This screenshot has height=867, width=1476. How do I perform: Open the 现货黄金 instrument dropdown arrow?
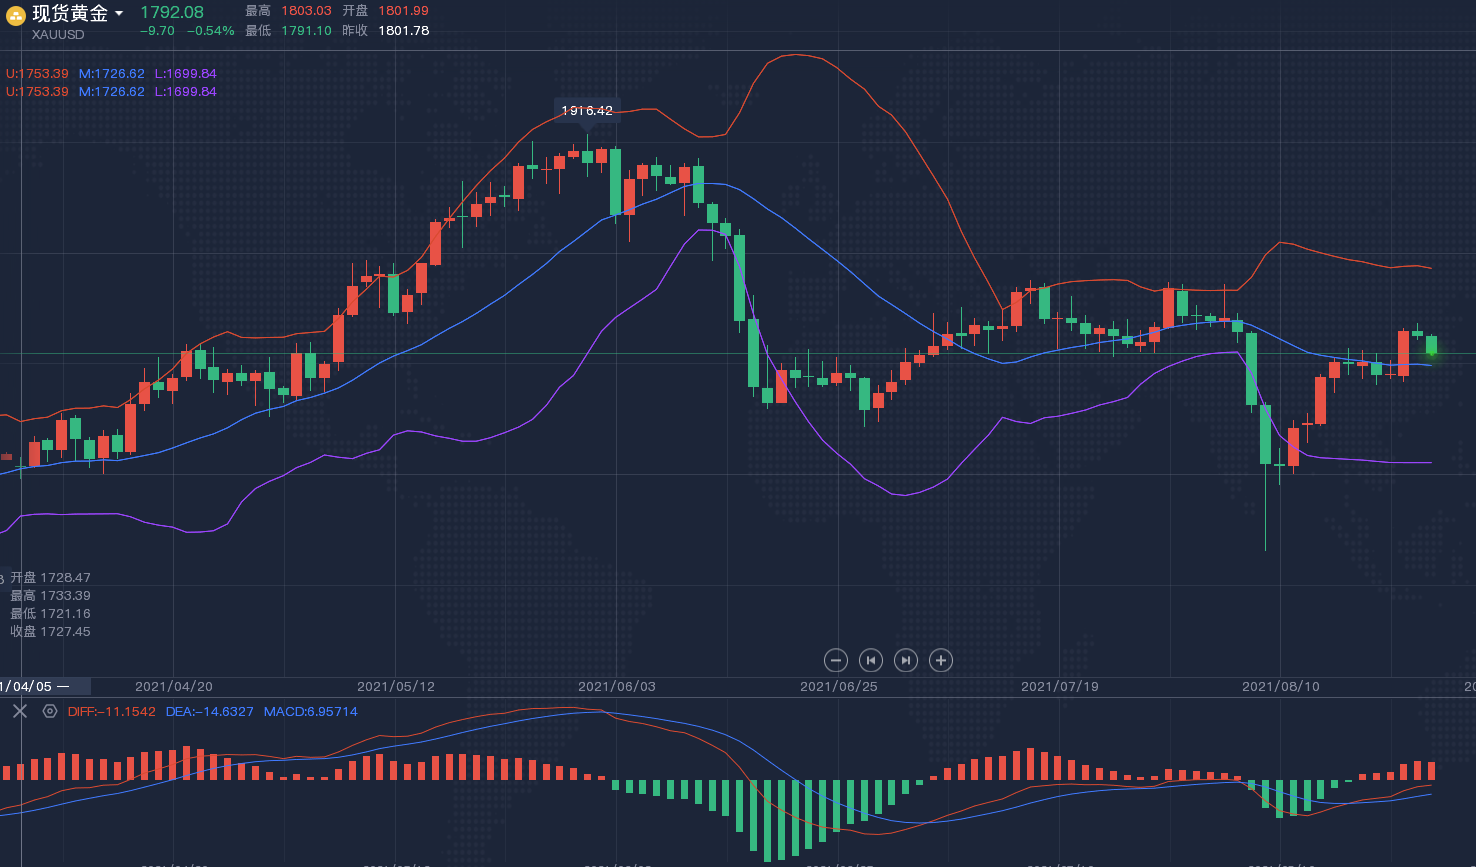click(119, 14)
